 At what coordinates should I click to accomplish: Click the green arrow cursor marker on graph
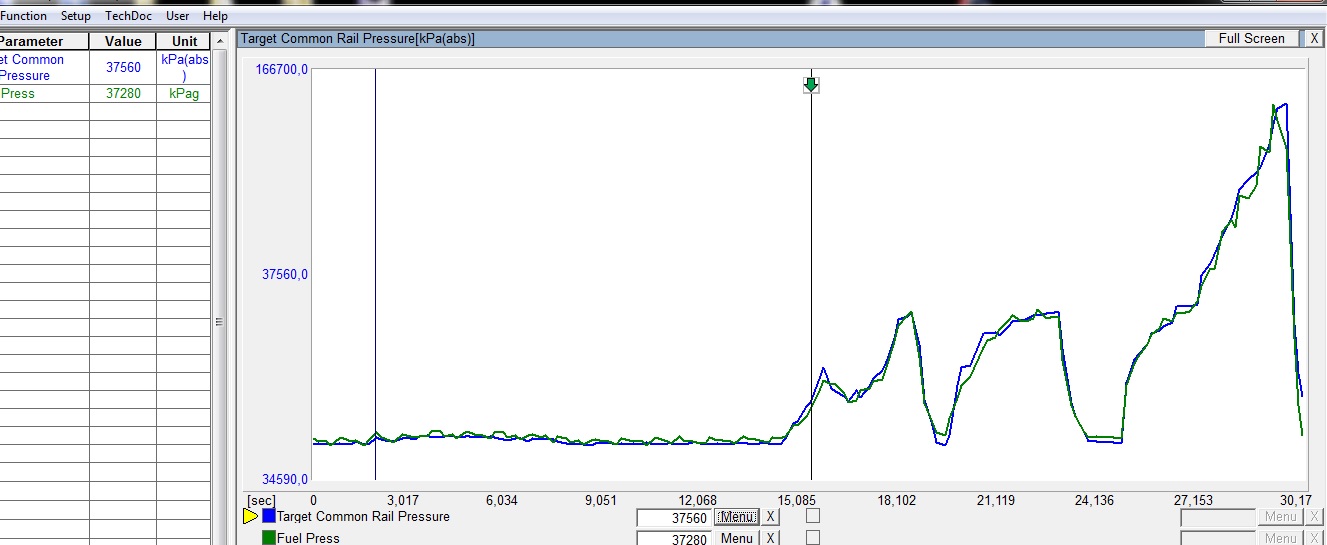point(811,85)
